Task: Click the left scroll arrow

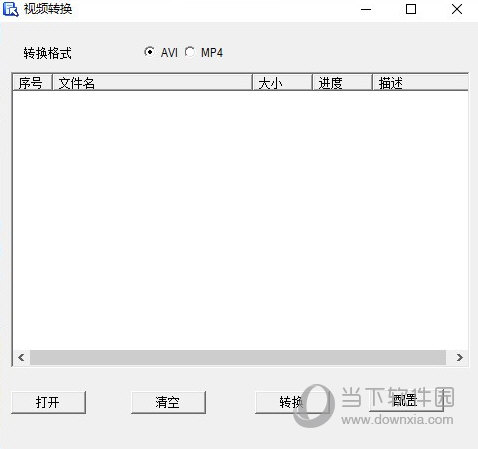Action: pyautogui.click(x=21, y=358)
